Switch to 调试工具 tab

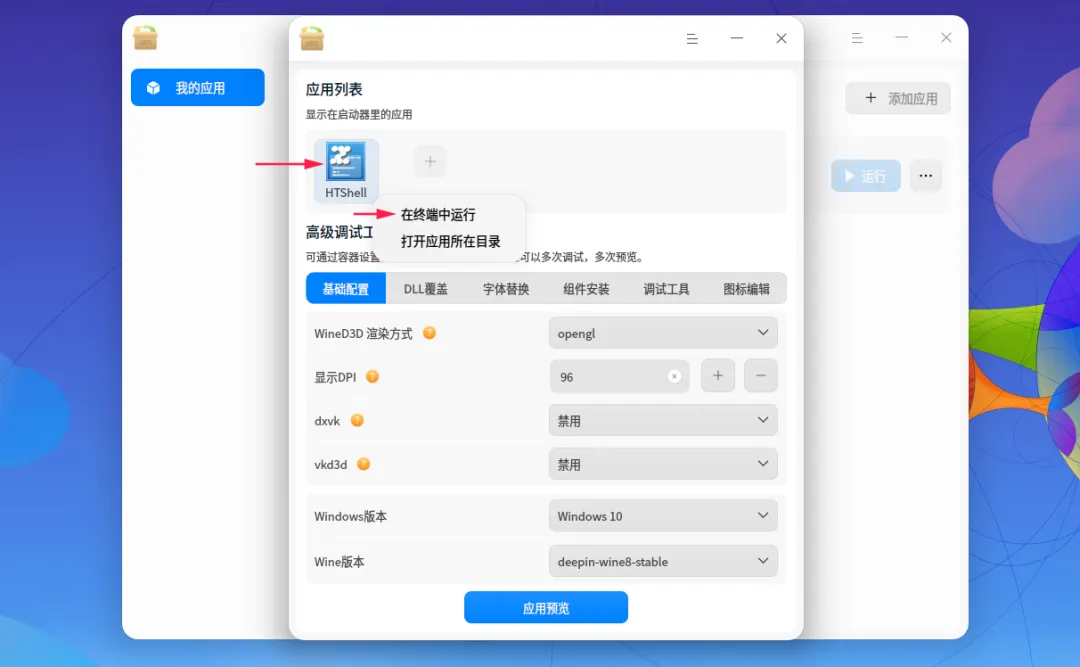click(666, 289)
